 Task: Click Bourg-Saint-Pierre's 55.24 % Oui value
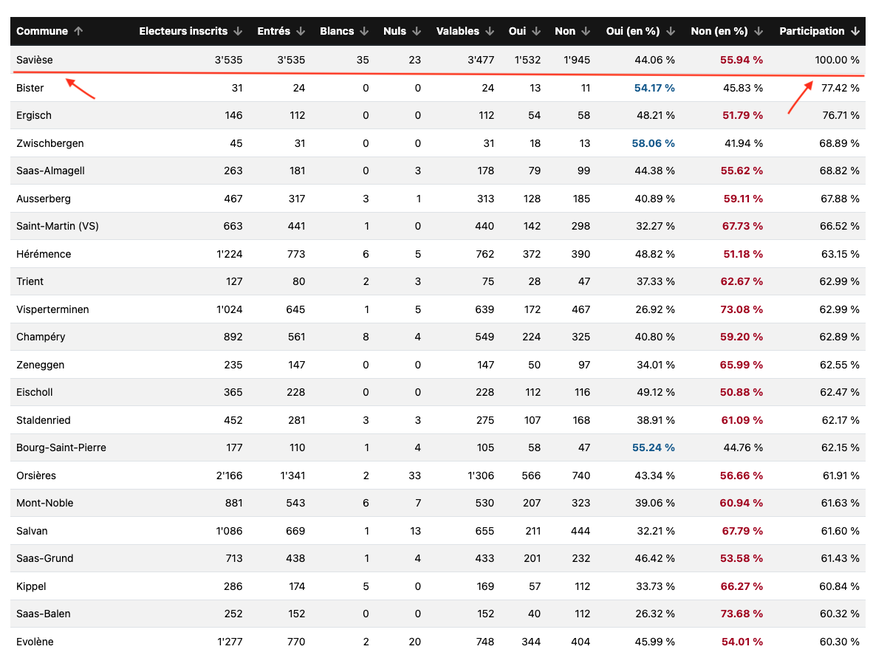pos(653,447)
